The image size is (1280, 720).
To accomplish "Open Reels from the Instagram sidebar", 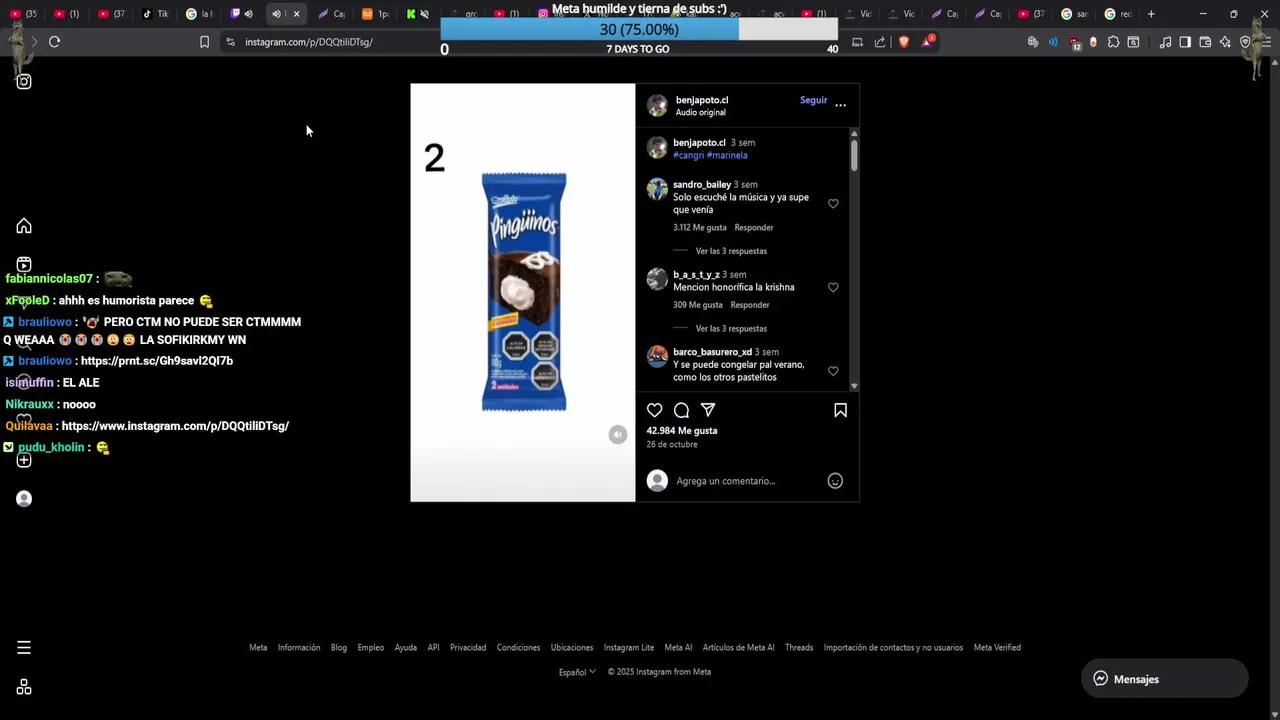I will click(24, 265).
